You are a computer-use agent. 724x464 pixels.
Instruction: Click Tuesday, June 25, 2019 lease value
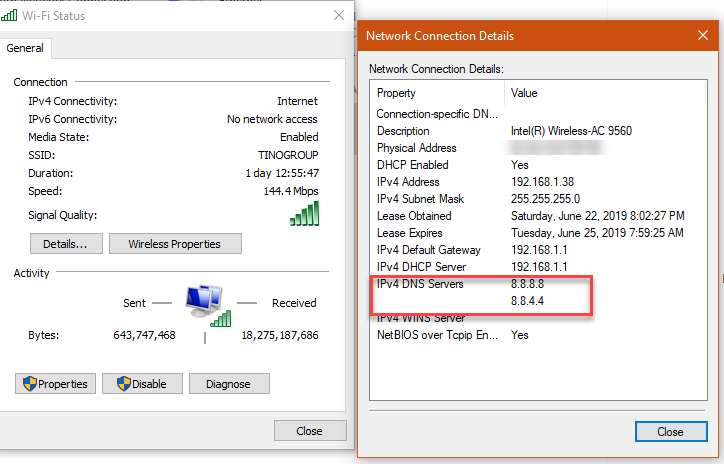tap(597, 233)
